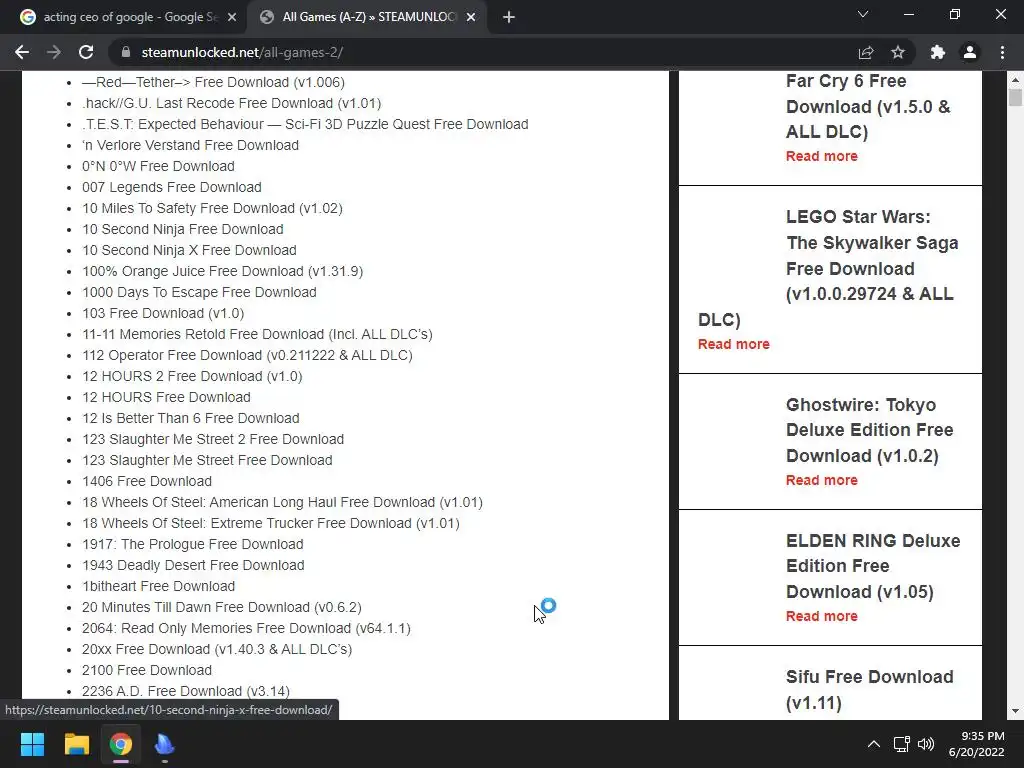The image size is (1024, 768).
Task: Open 1bitheart Free Download link
Action: tap(159, 586)
